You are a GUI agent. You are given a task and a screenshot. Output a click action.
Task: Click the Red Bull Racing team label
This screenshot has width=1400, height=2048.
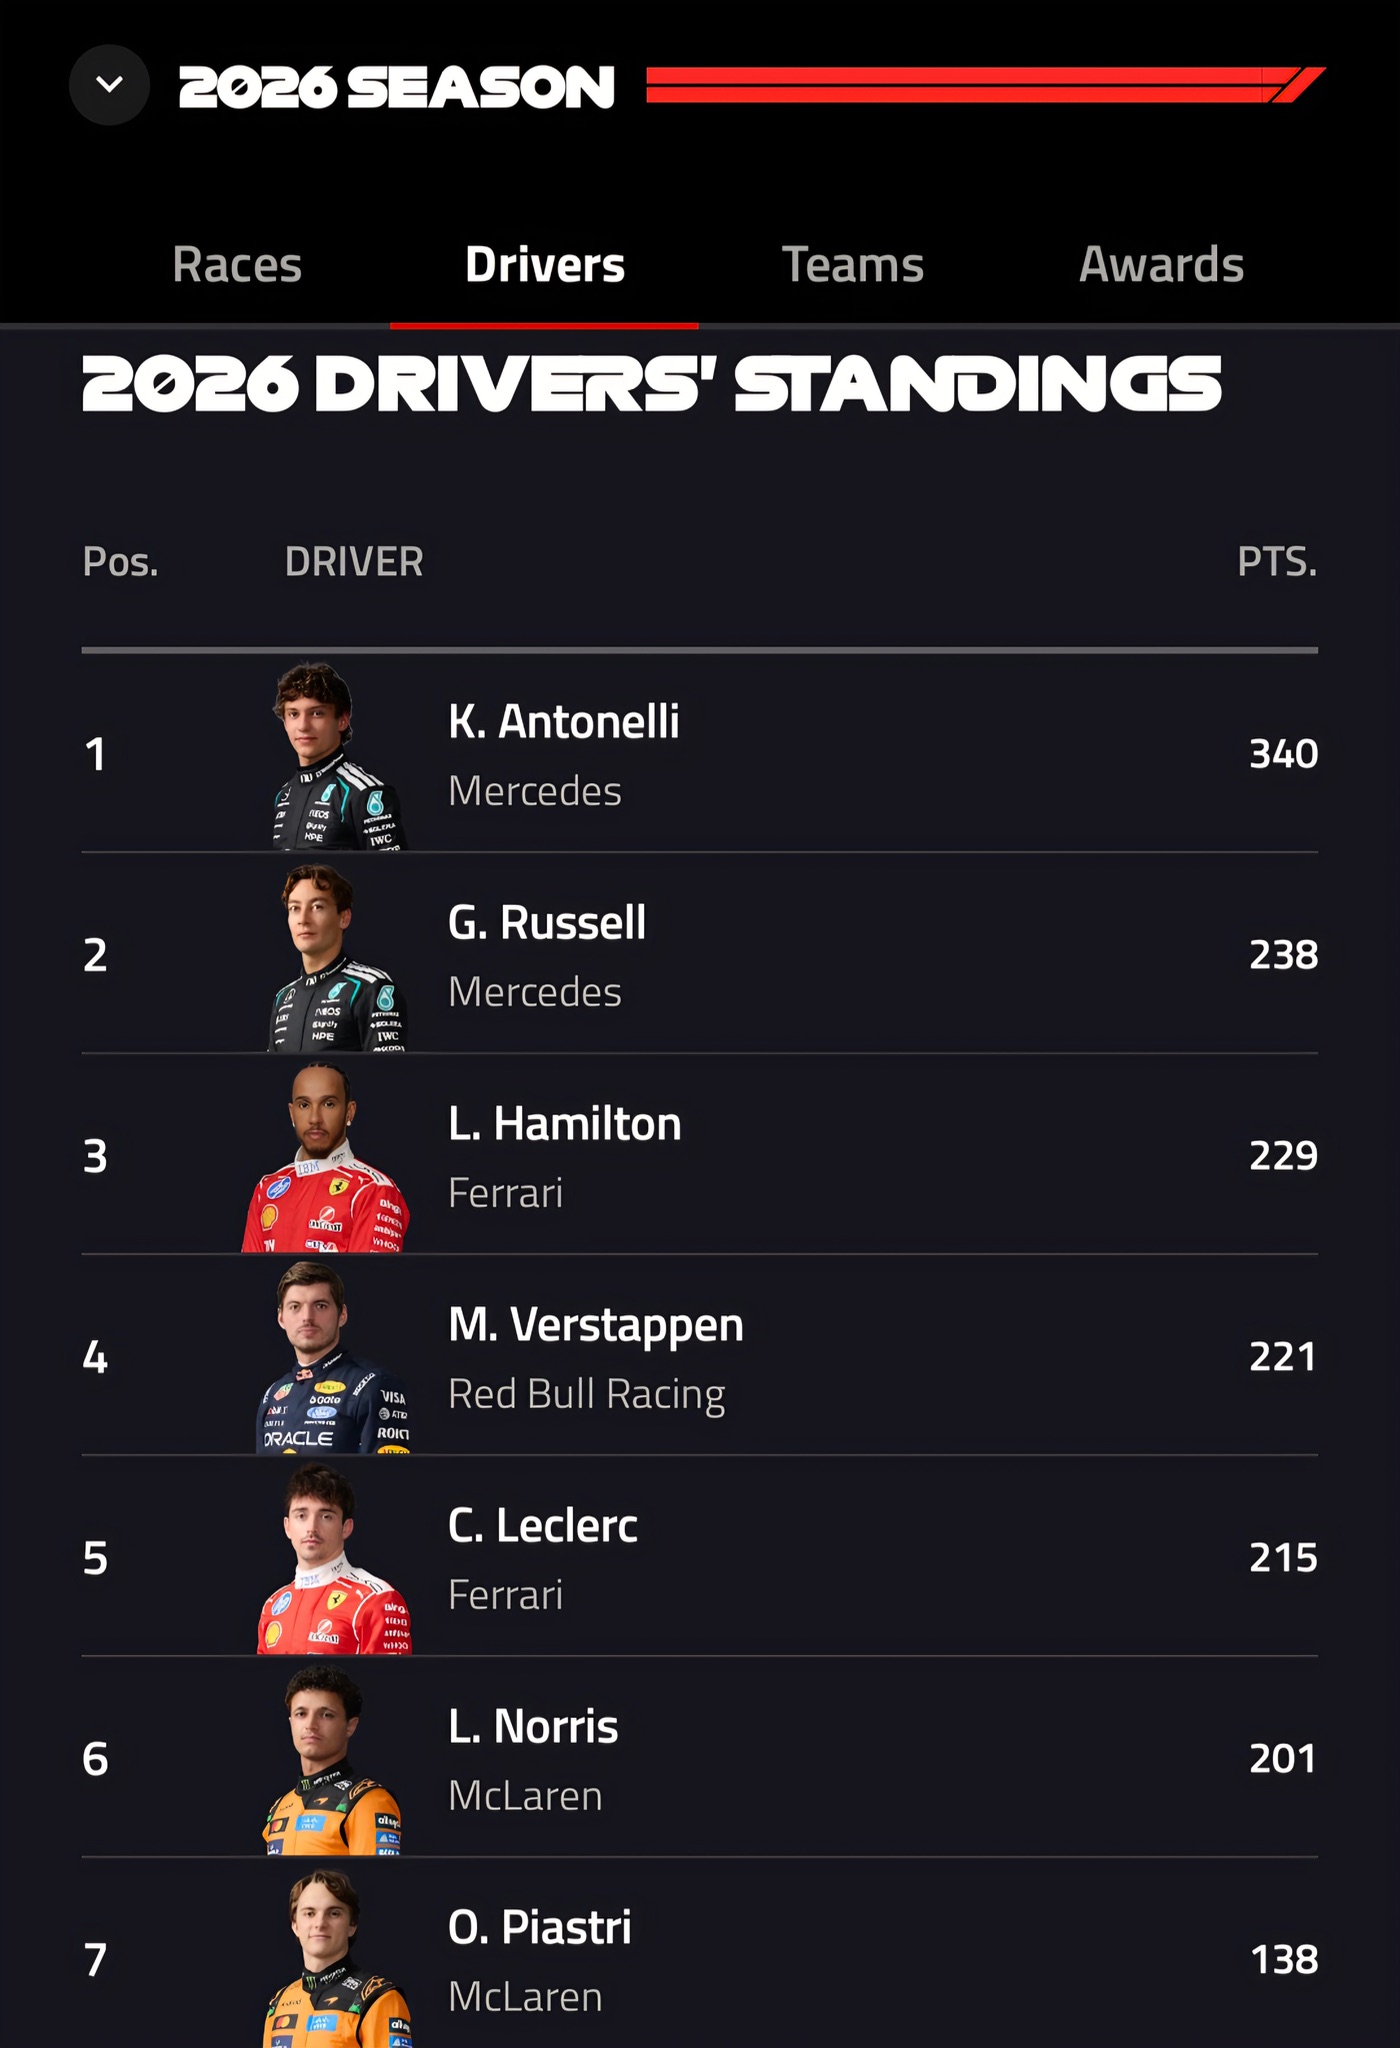coord(586,1394)
